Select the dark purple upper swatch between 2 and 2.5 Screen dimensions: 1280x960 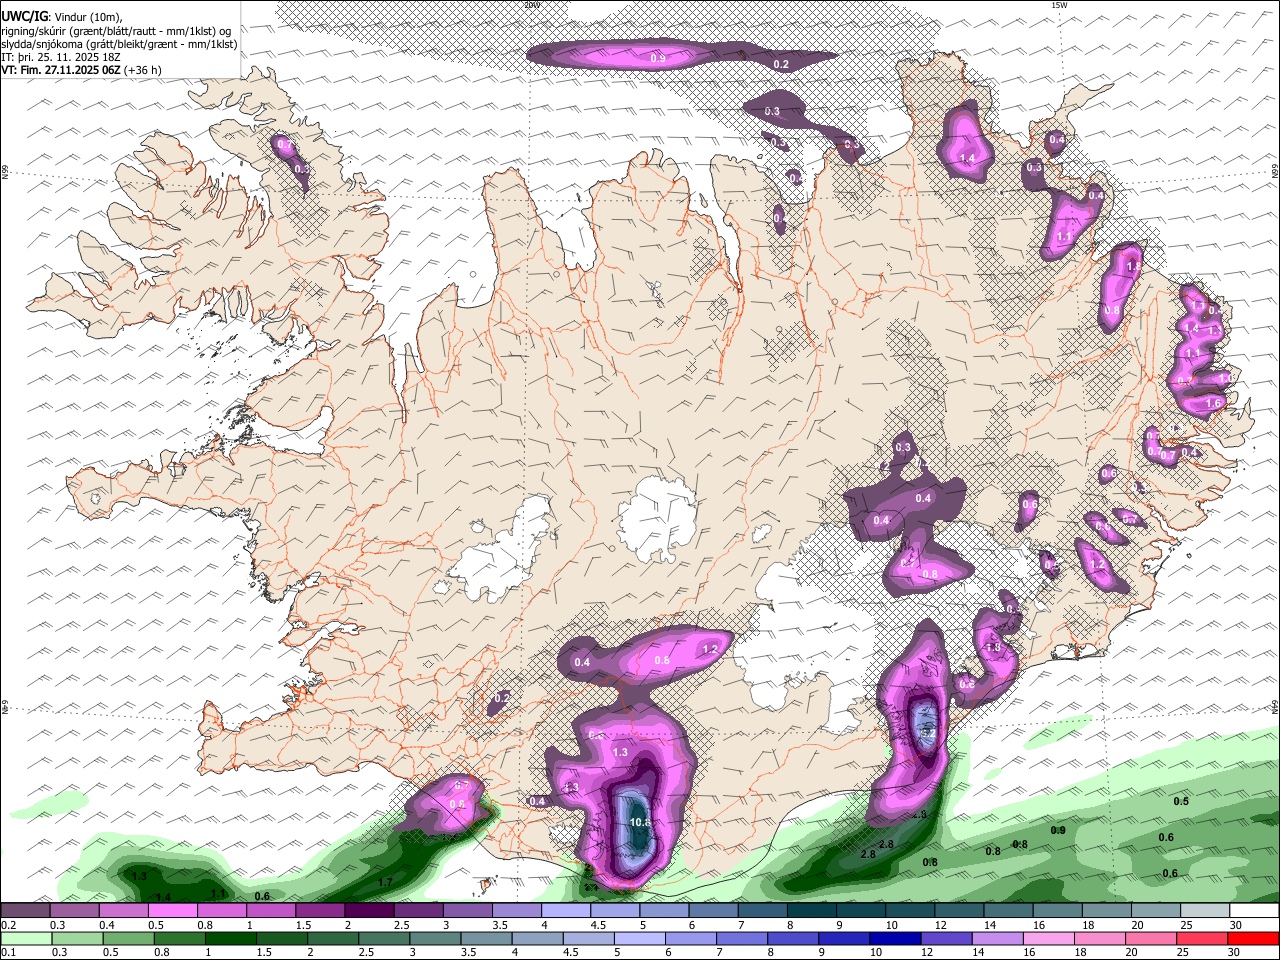369,911
